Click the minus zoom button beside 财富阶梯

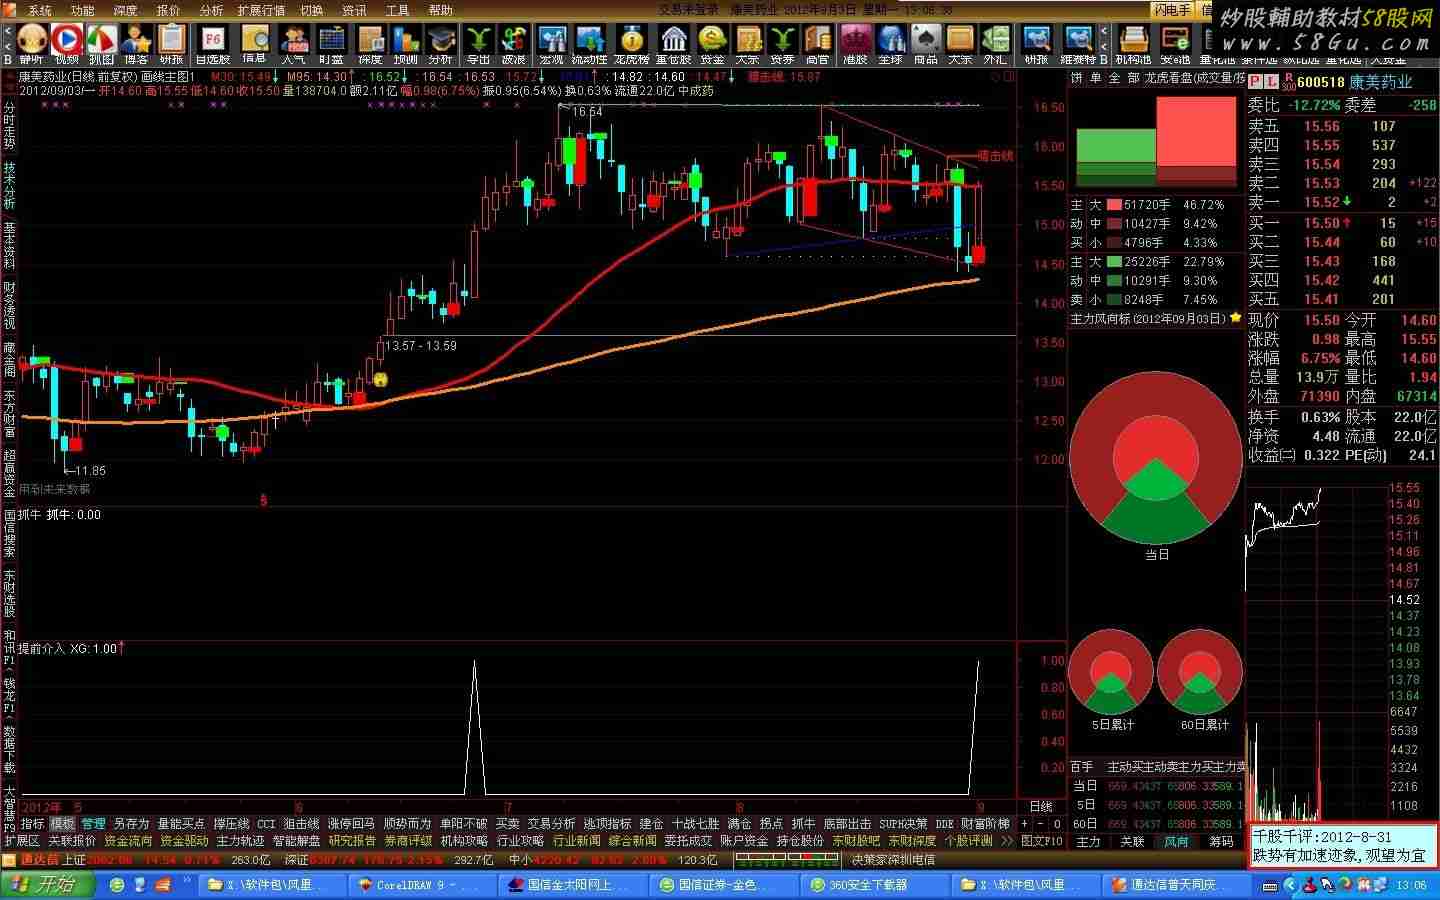1040,824
